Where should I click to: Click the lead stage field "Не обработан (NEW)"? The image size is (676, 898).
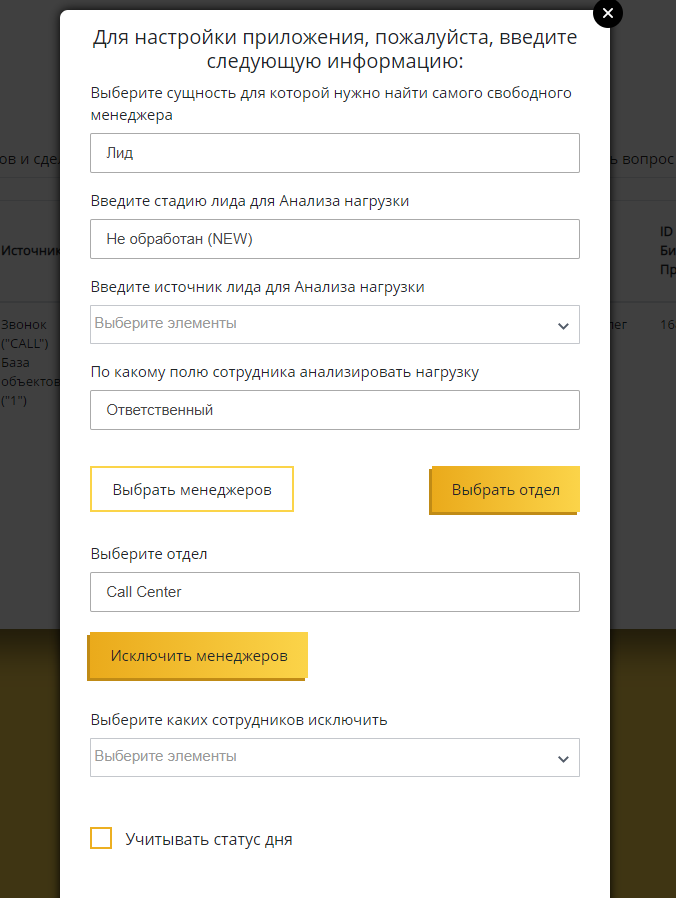click(x=334, y=239)
